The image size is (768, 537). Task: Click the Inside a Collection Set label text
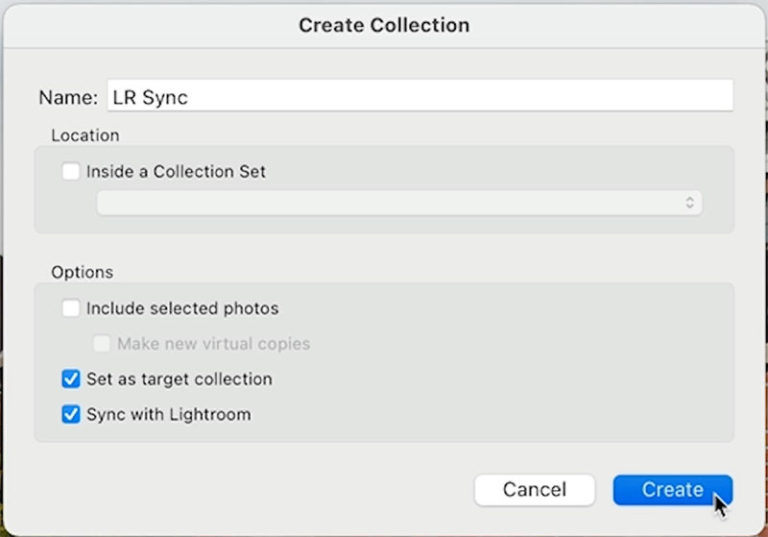coord(176,171)
